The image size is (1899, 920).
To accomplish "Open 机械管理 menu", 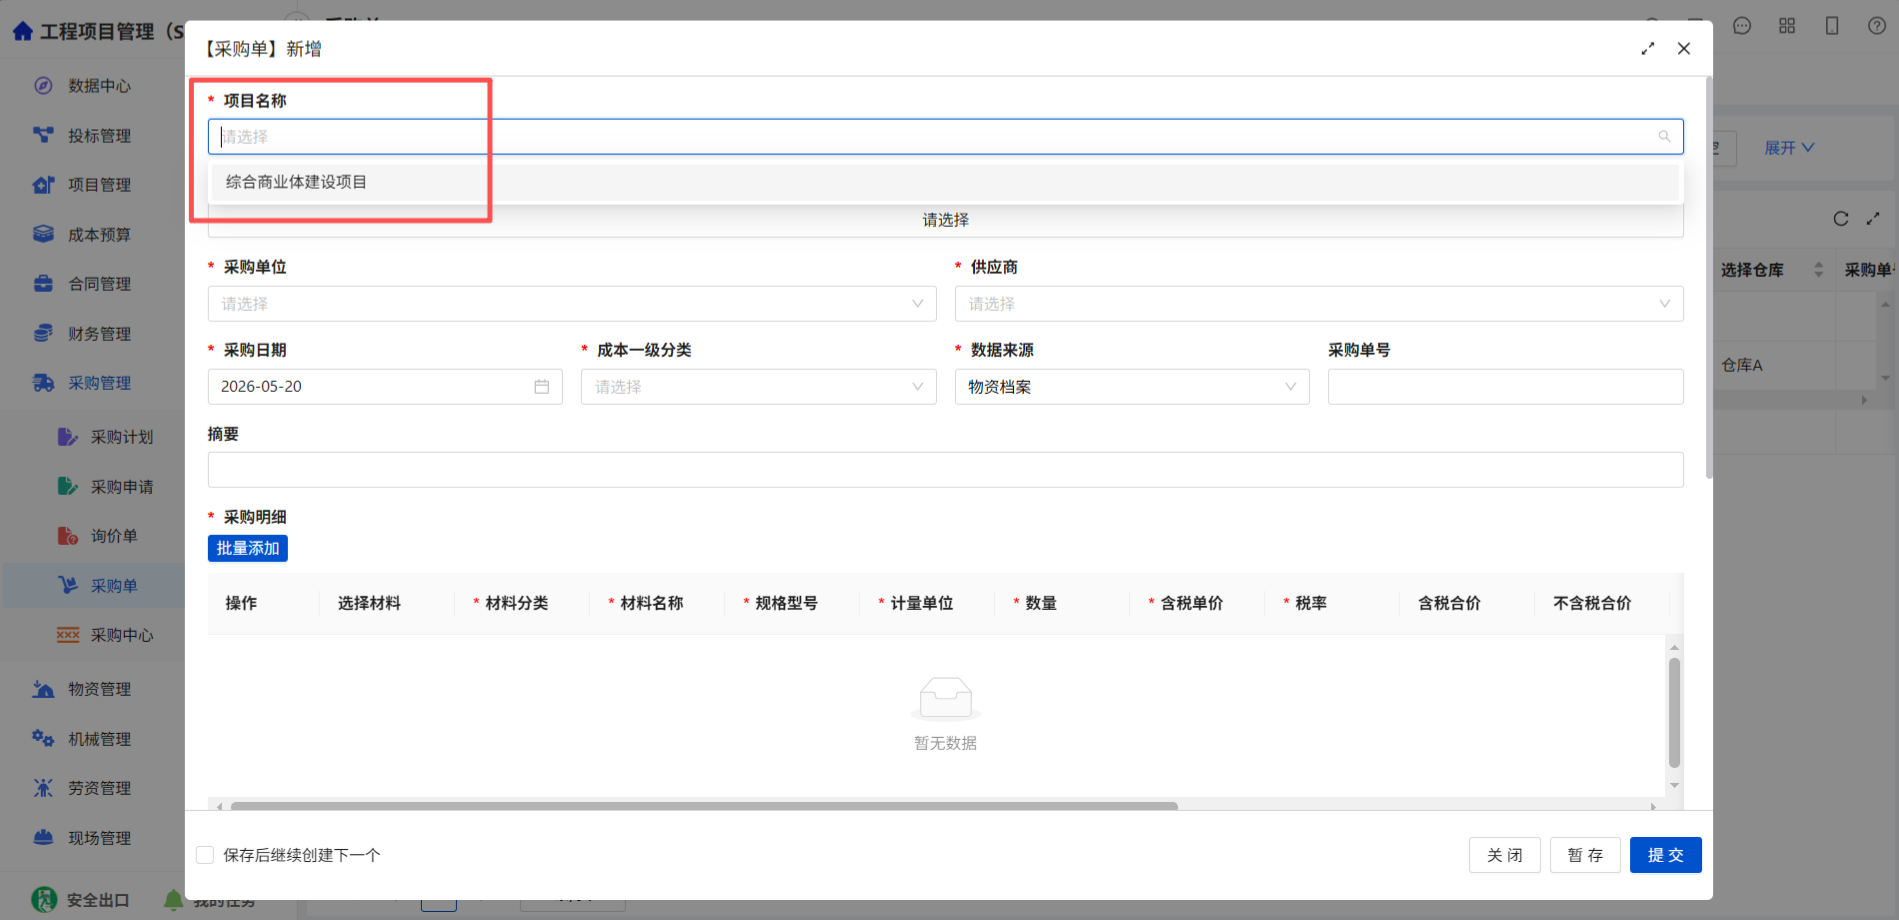I will tap(99, 739).
